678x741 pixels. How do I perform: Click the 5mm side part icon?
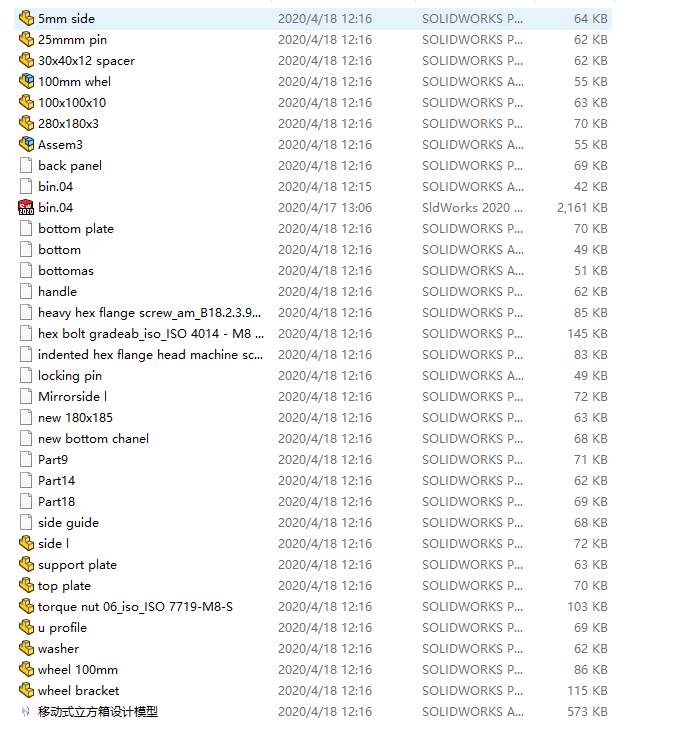[x=26, y=18]
